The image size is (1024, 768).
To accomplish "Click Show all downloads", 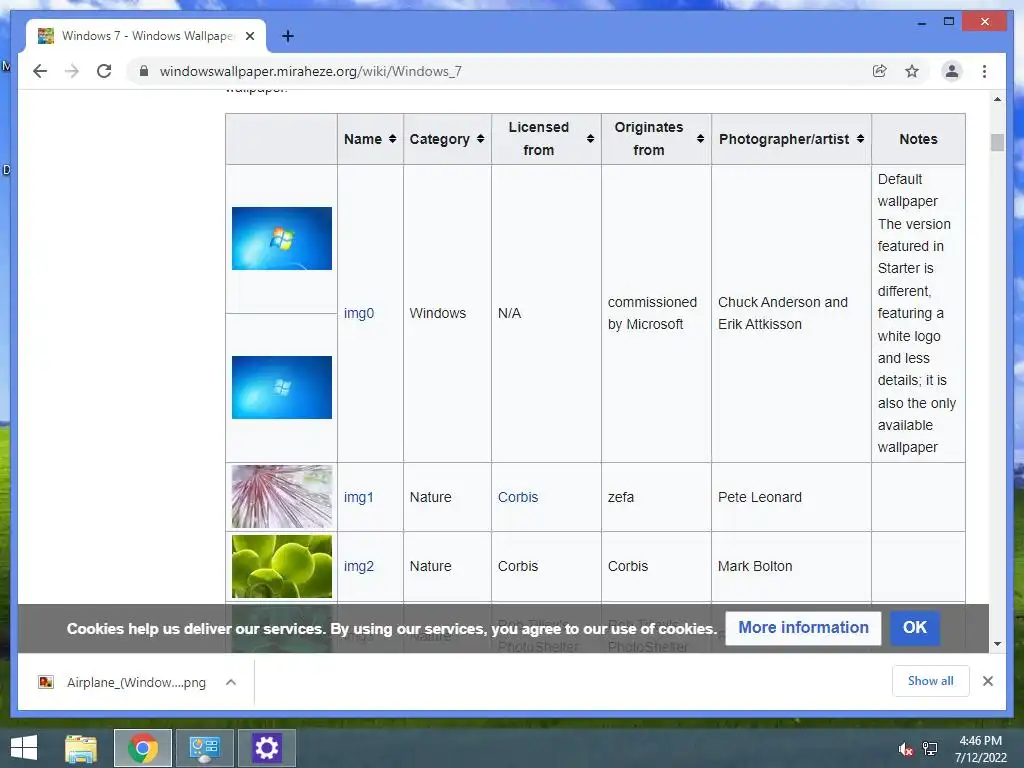I will point(931,681).
